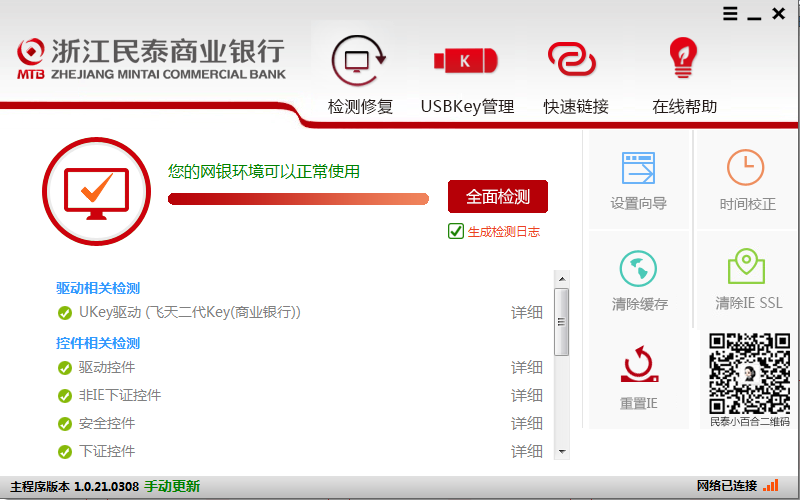Open the 快速链接 chain link icon
This screenshot has height=500, width=800.
pos(571,59)
